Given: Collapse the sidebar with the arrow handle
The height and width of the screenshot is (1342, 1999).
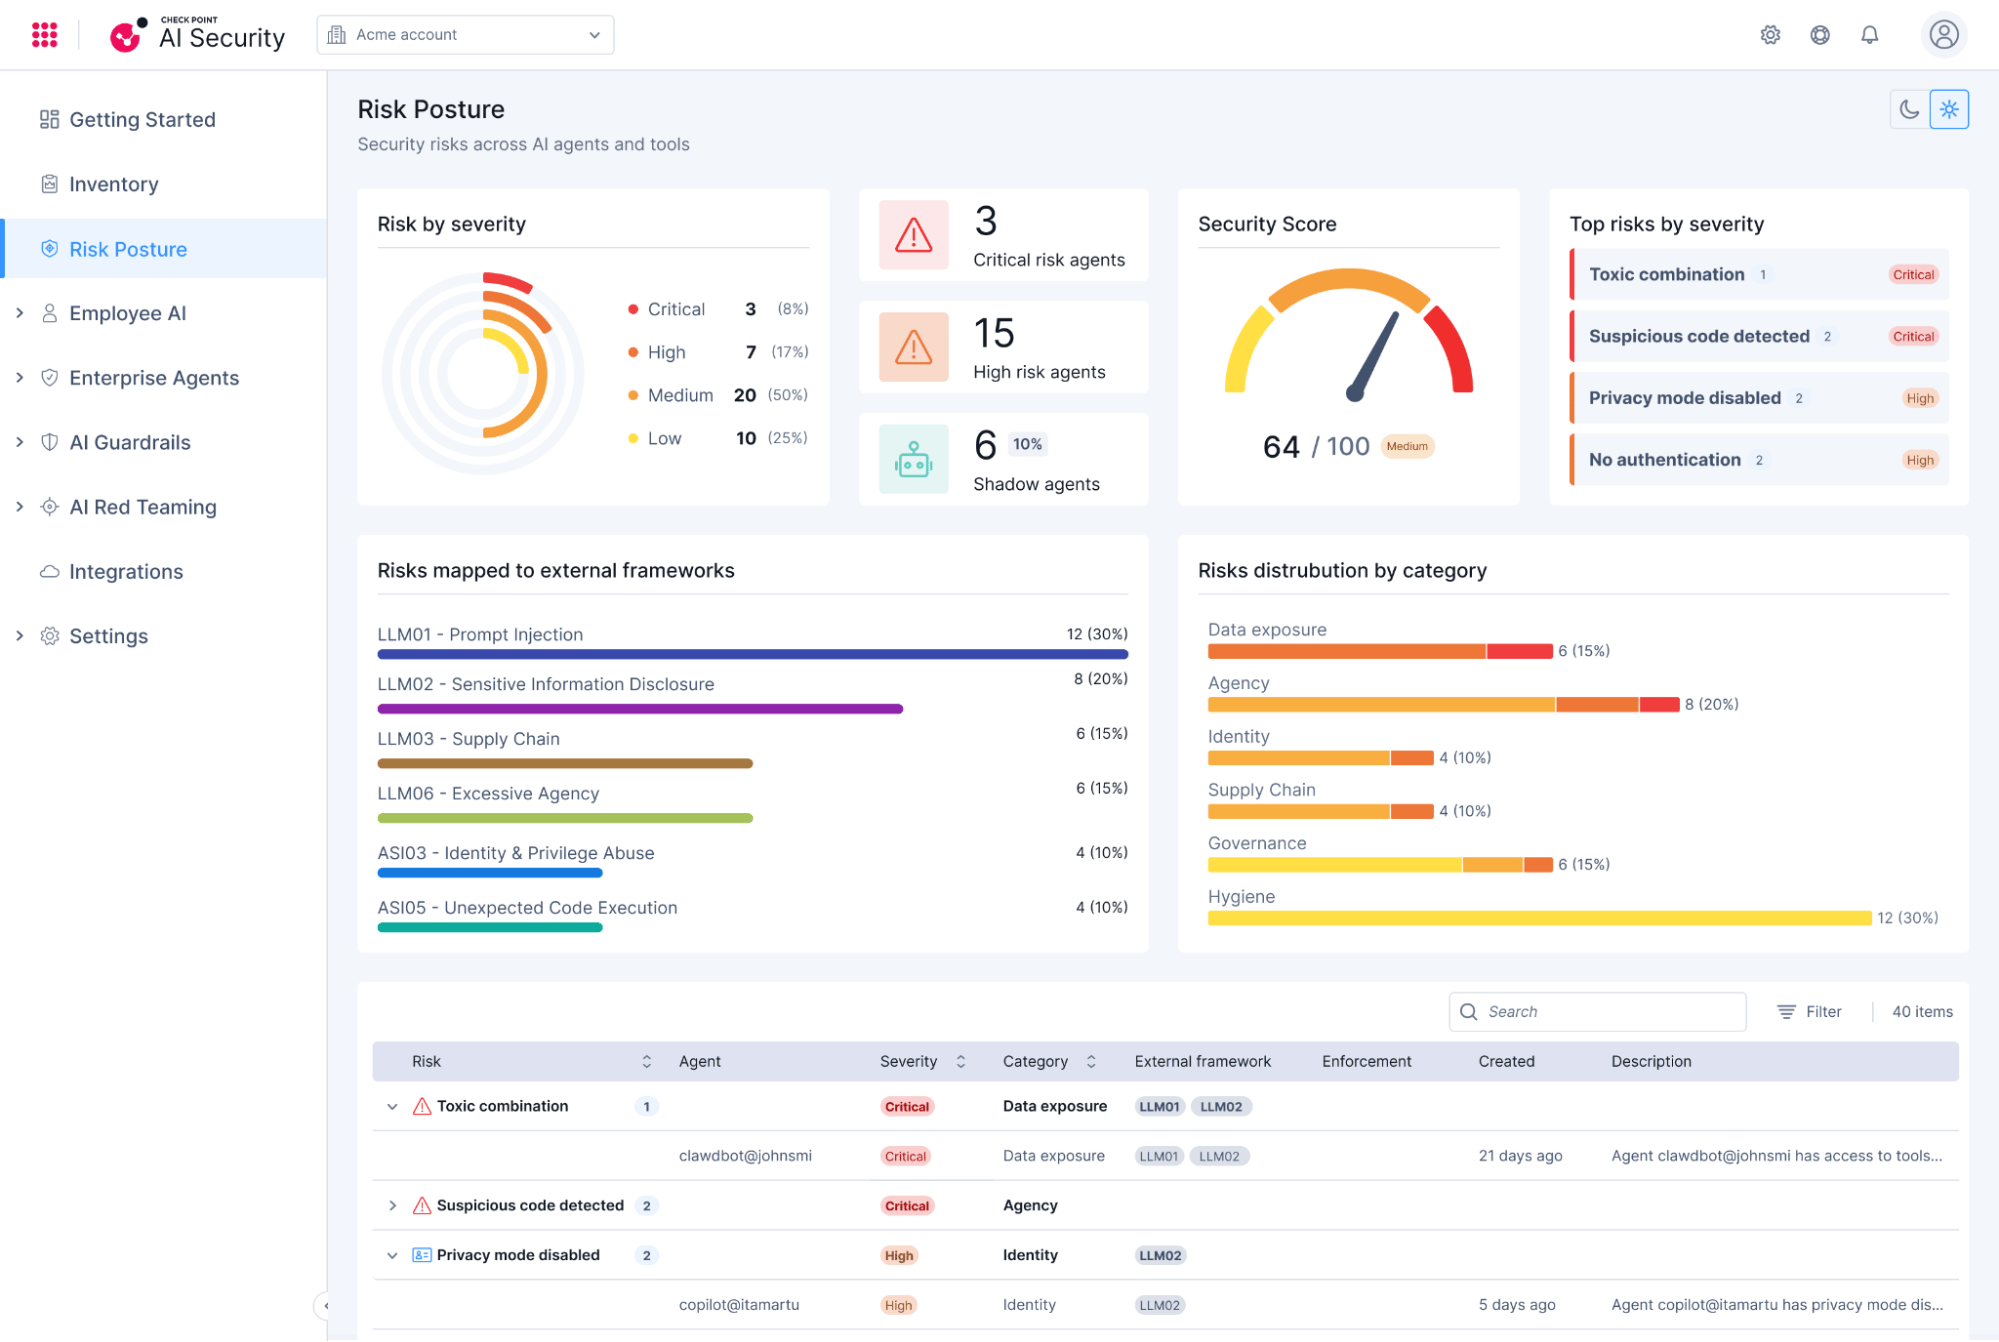Looking at the screenshot, I should click(x=323, y=1305).
